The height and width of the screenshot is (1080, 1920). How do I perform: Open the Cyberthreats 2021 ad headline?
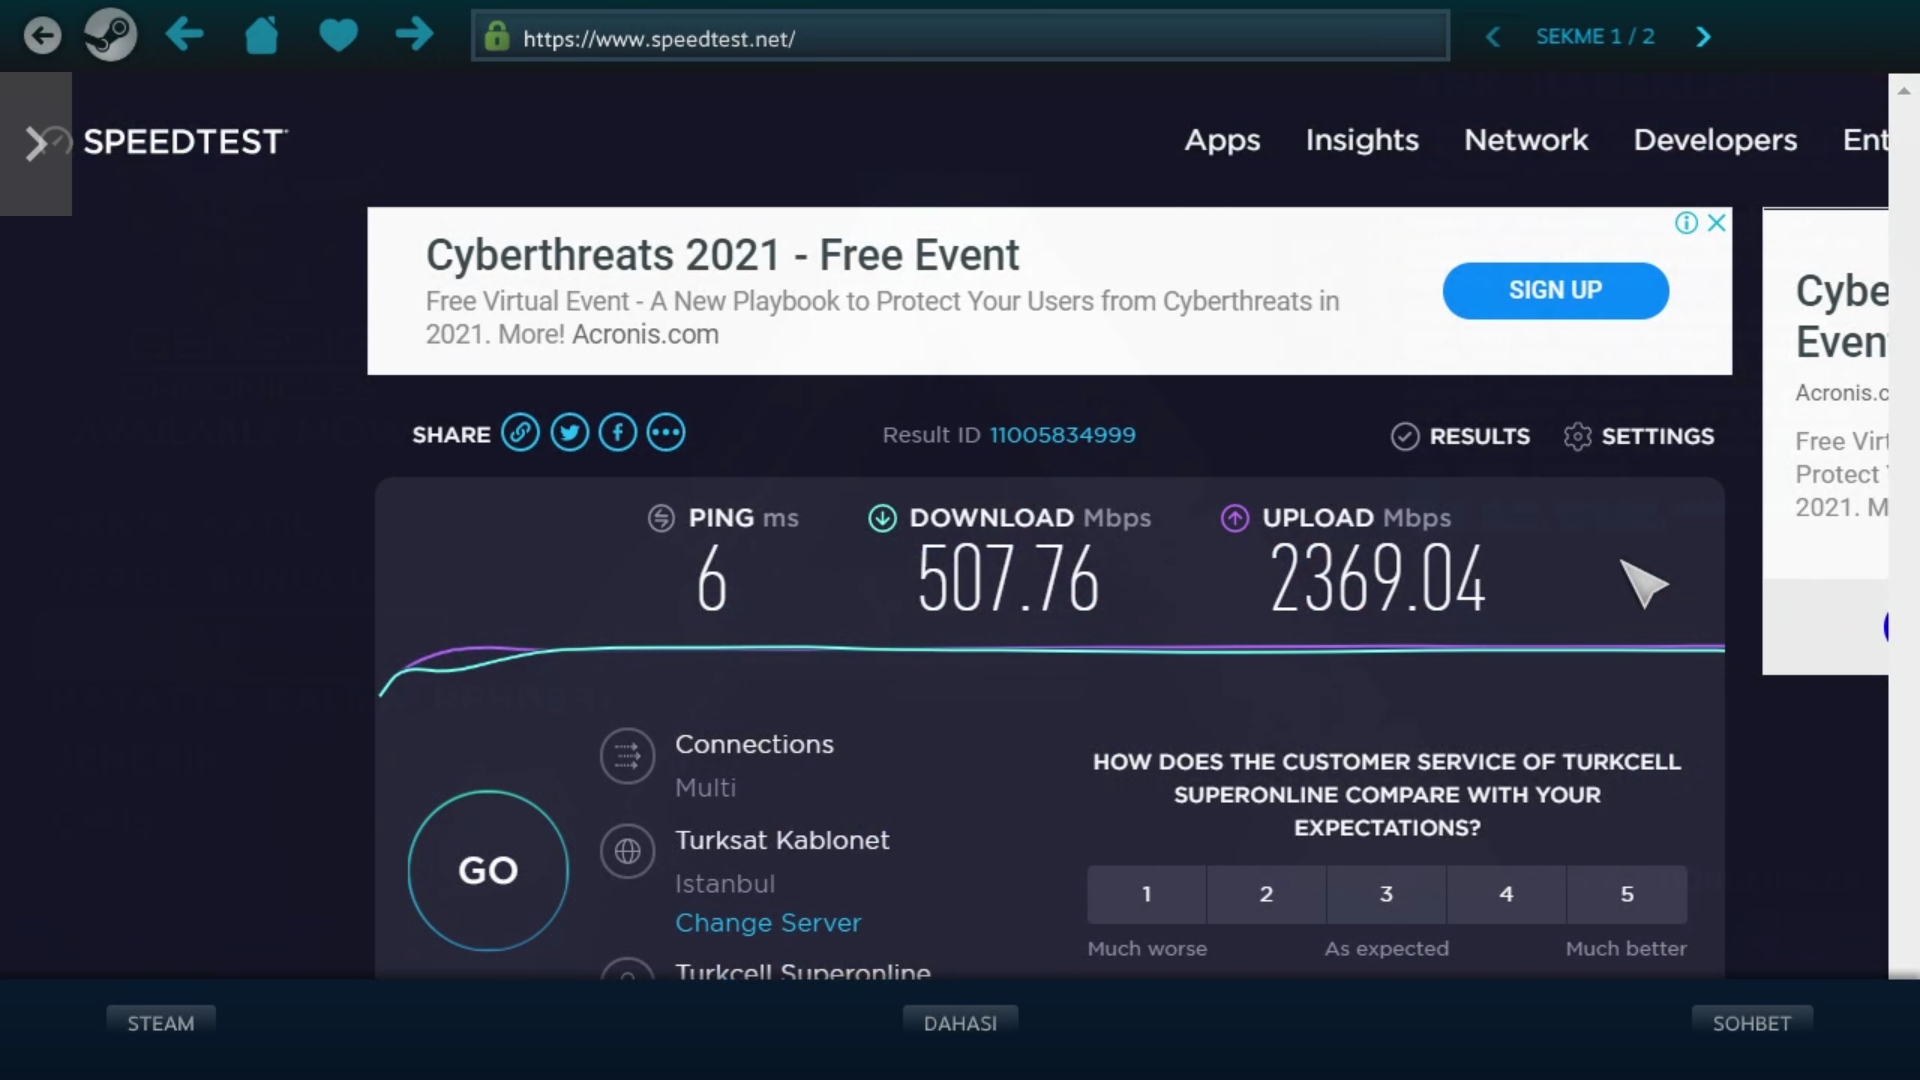[x=722, y=255]
